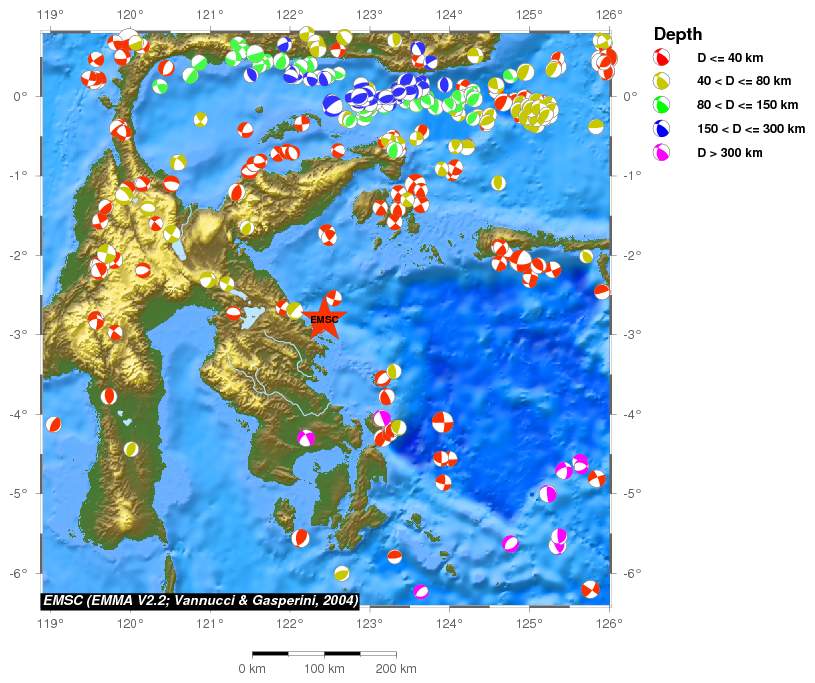Click the '150 < D <= 300 km' legend text
This screenshot has height=683, width=815.
pyautogui.click(x=750, y=129)
